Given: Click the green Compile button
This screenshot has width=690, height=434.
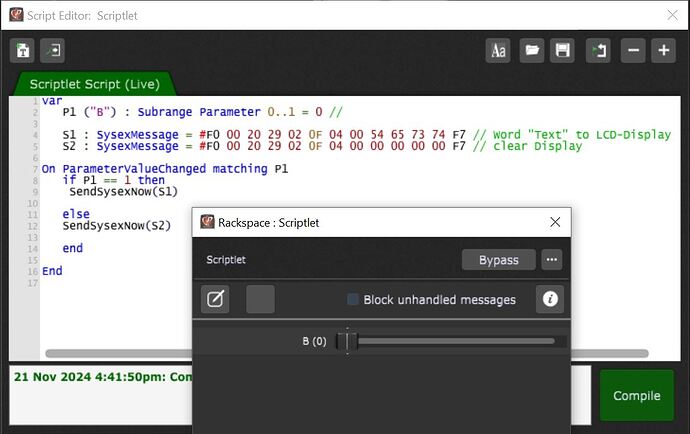Looking at the screenshot, I should 637,395.
